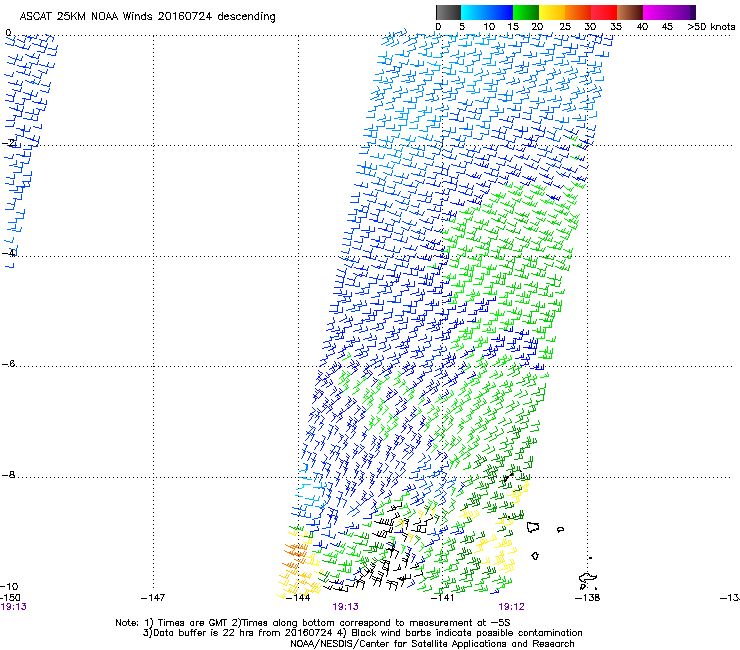
Task: Click the '0' tick label under the color bar
Action: 438,27
